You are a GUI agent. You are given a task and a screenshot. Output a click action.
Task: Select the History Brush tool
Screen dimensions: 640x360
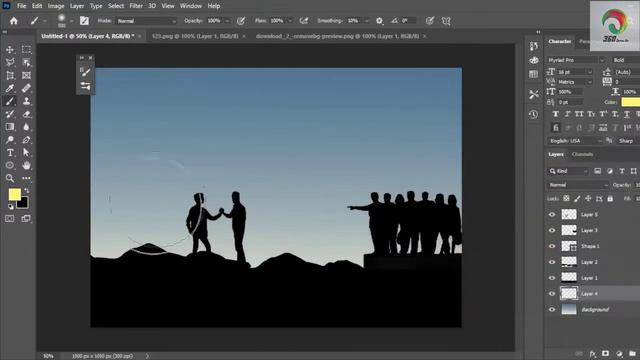10,114
